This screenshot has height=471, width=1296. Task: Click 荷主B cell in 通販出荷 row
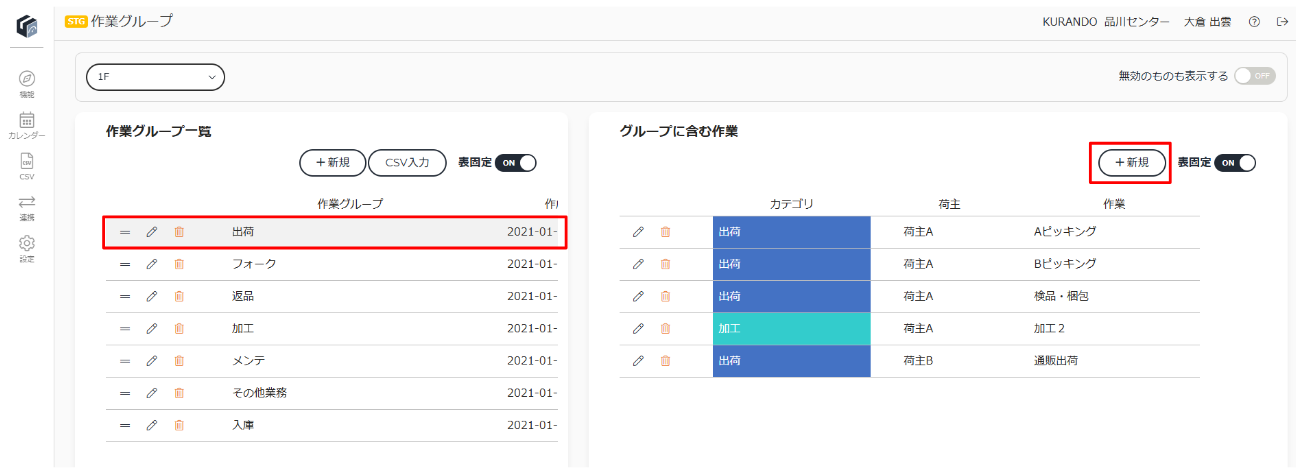click(918, 360)
